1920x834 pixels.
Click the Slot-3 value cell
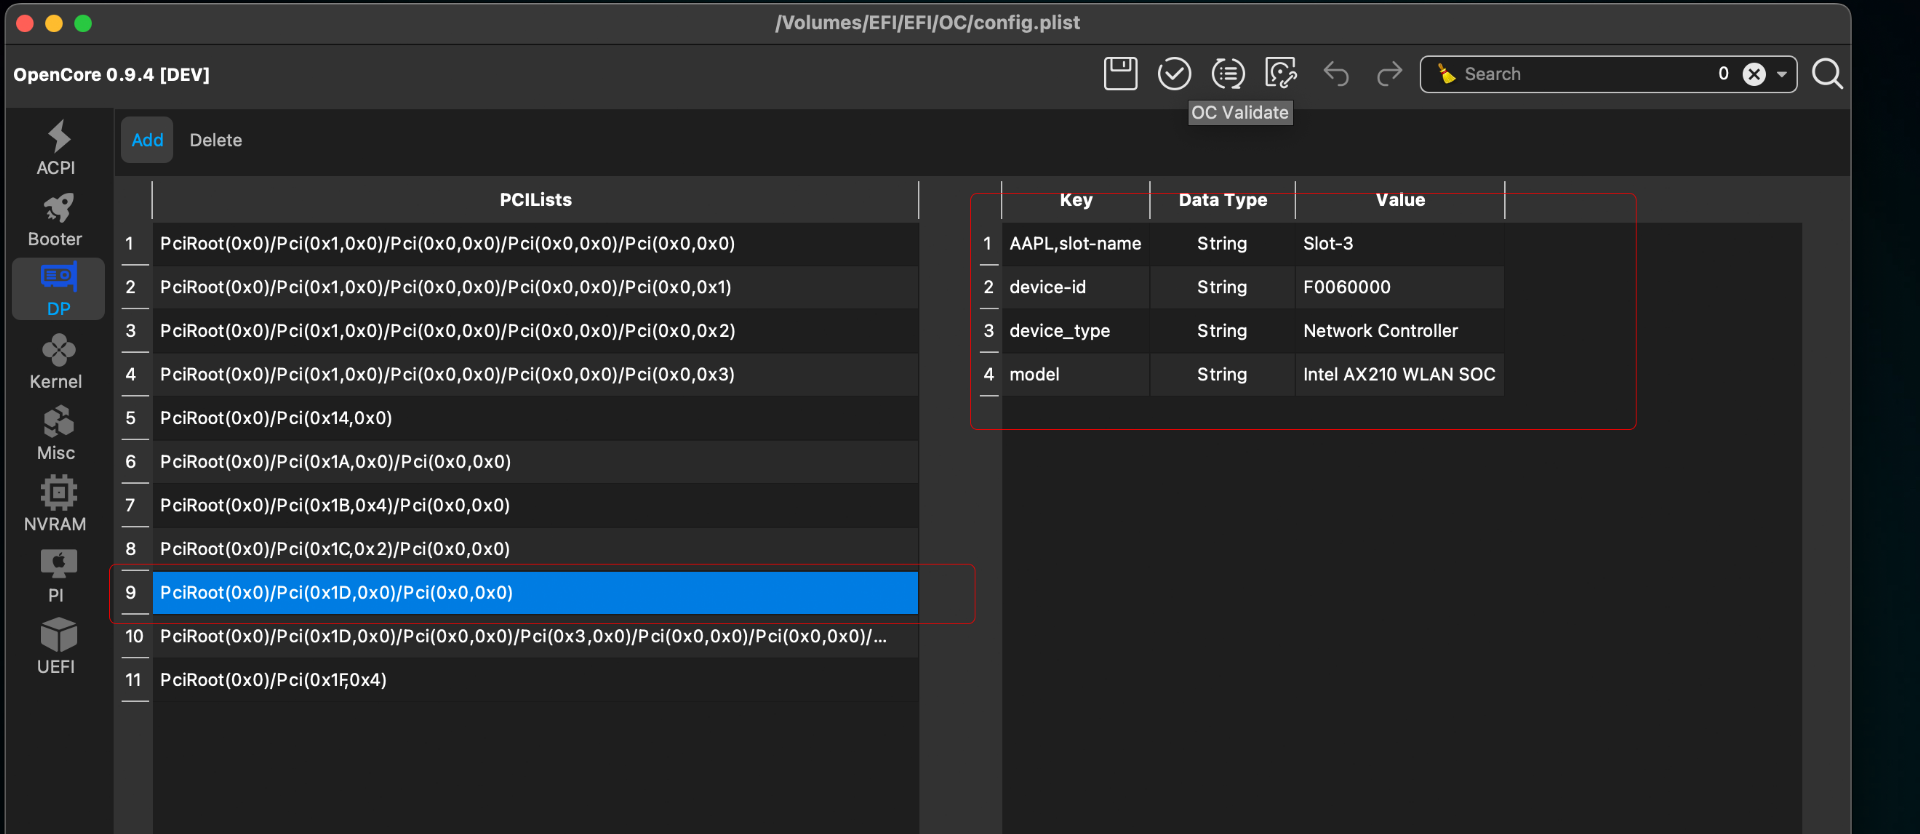(x=1400, y=244)
